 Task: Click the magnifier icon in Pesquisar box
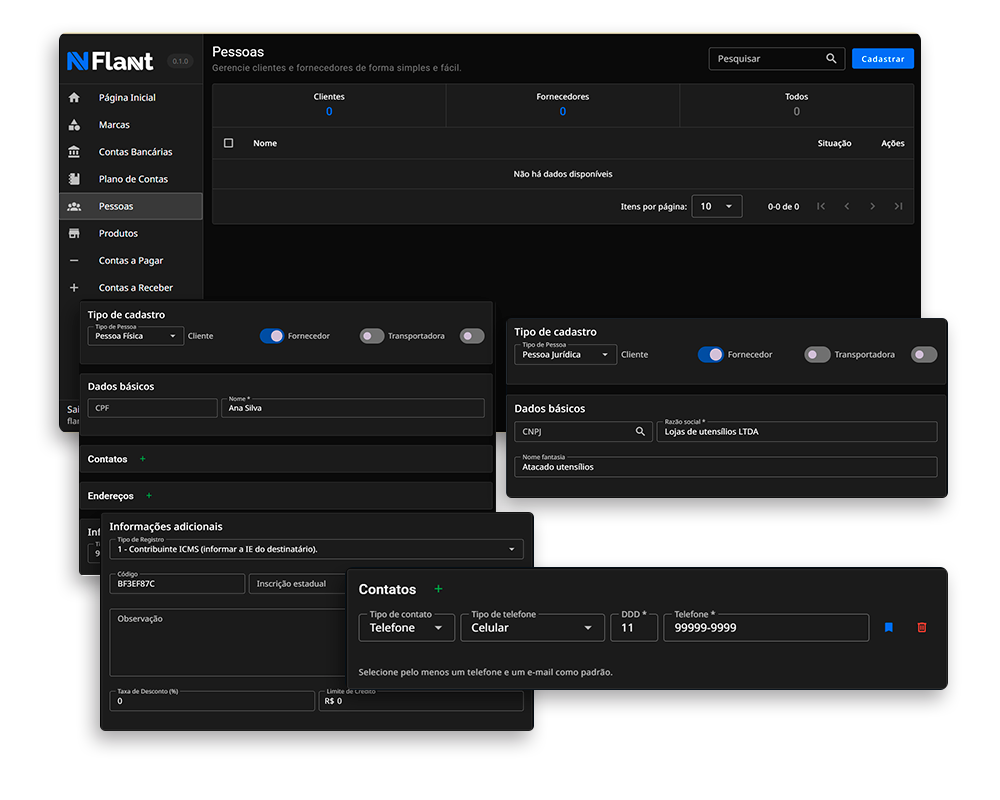tap(831, 59)
